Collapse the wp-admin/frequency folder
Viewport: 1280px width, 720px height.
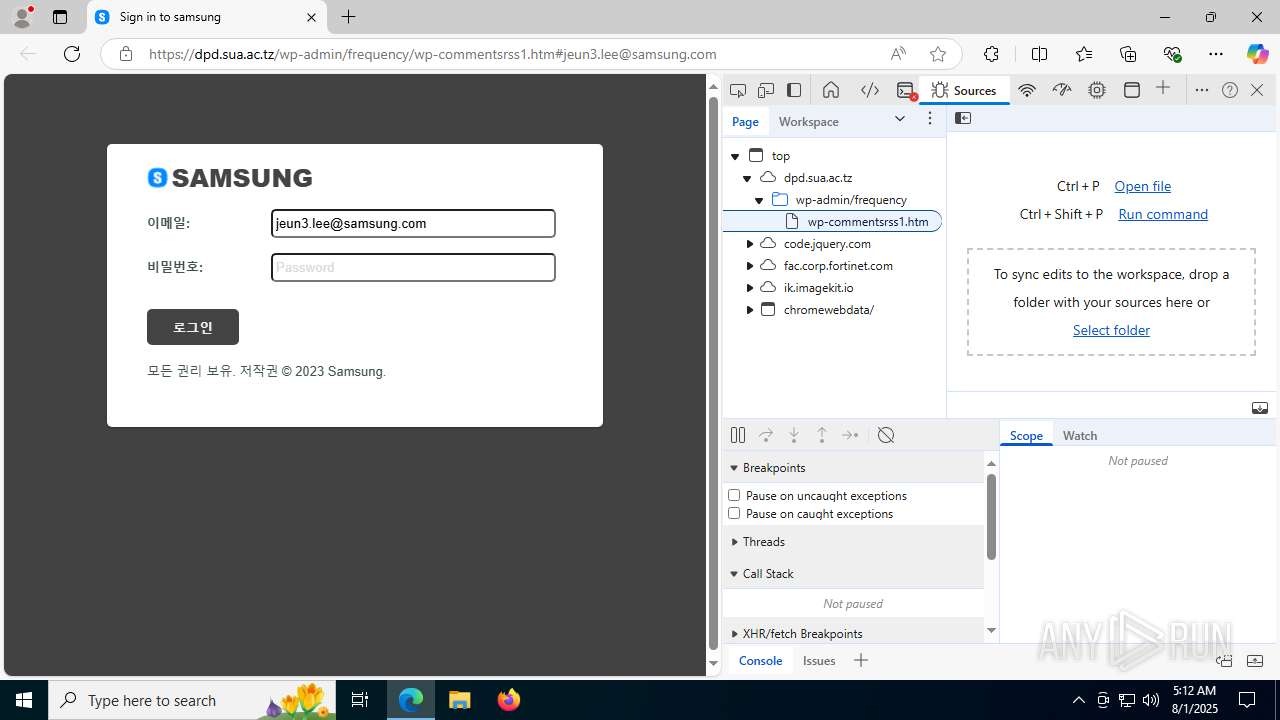coord(759,200)
